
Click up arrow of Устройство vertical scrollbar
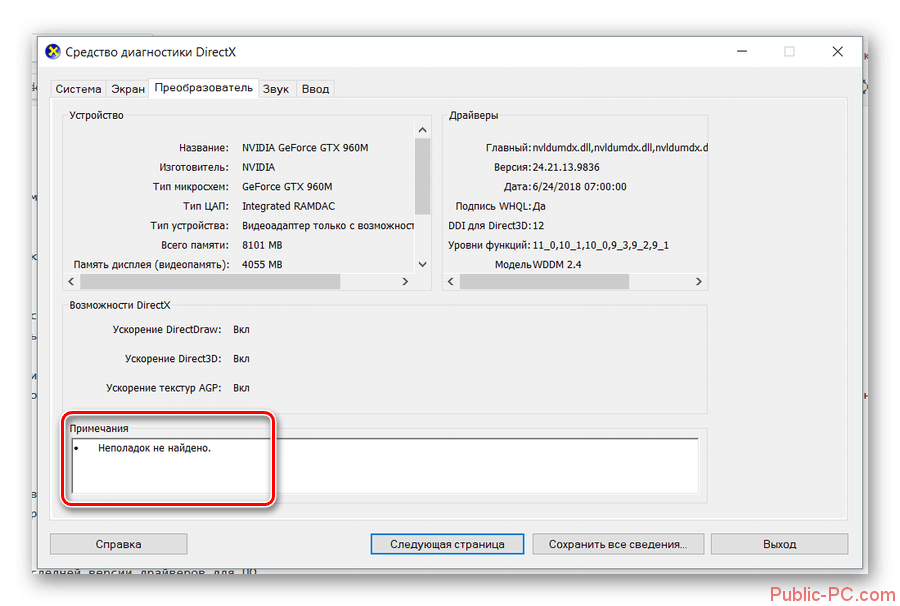click(x=422, y=130)
